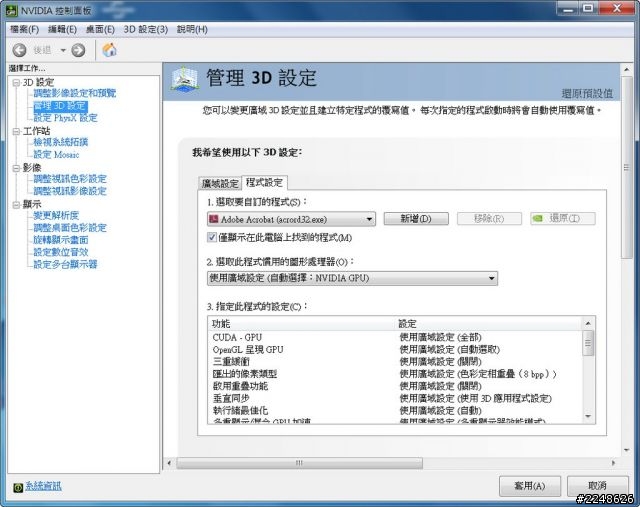This screenshot has width=640, height=507.
Task: Open the Adobe Acrobat program dropdown
Action: coord(291,219)
